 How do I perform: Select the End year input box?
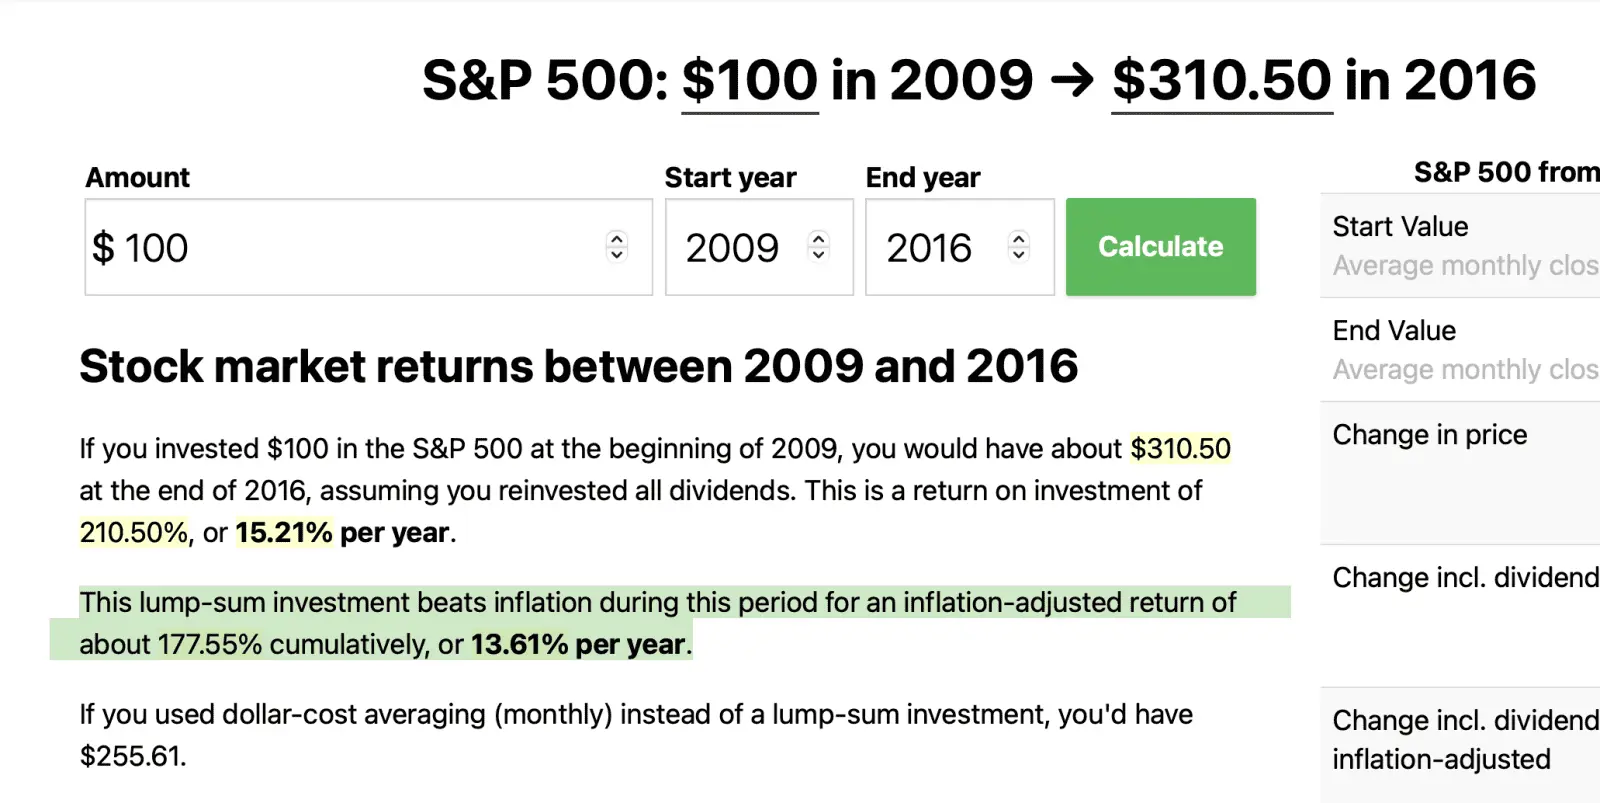pos(932,248)
